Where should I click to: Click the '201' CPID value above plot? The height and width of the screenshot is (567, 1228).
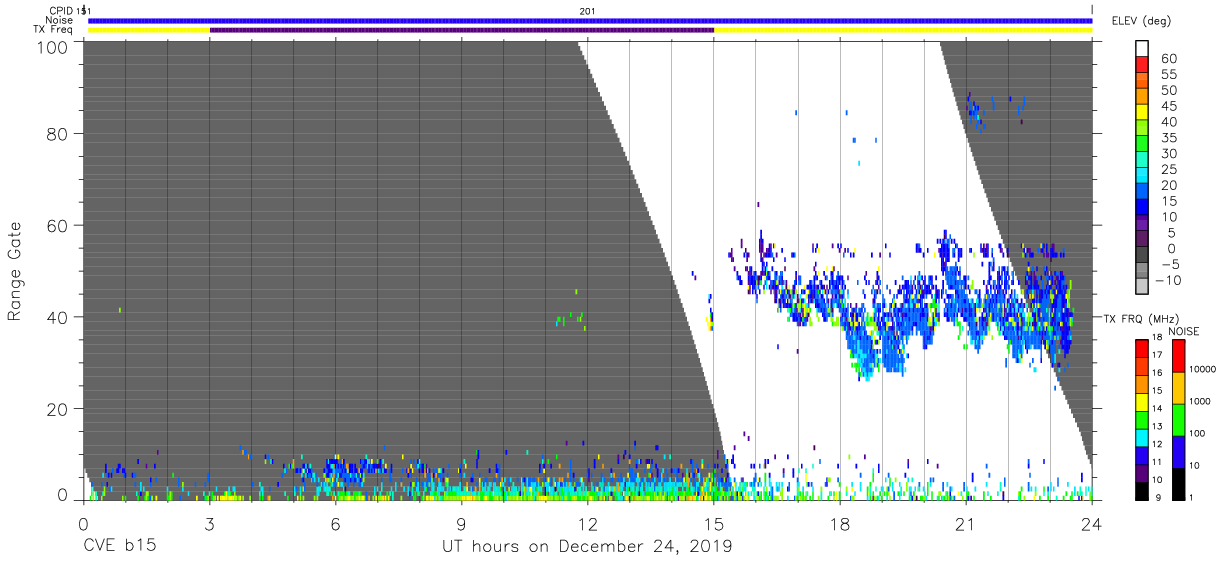tap(587, 10)
